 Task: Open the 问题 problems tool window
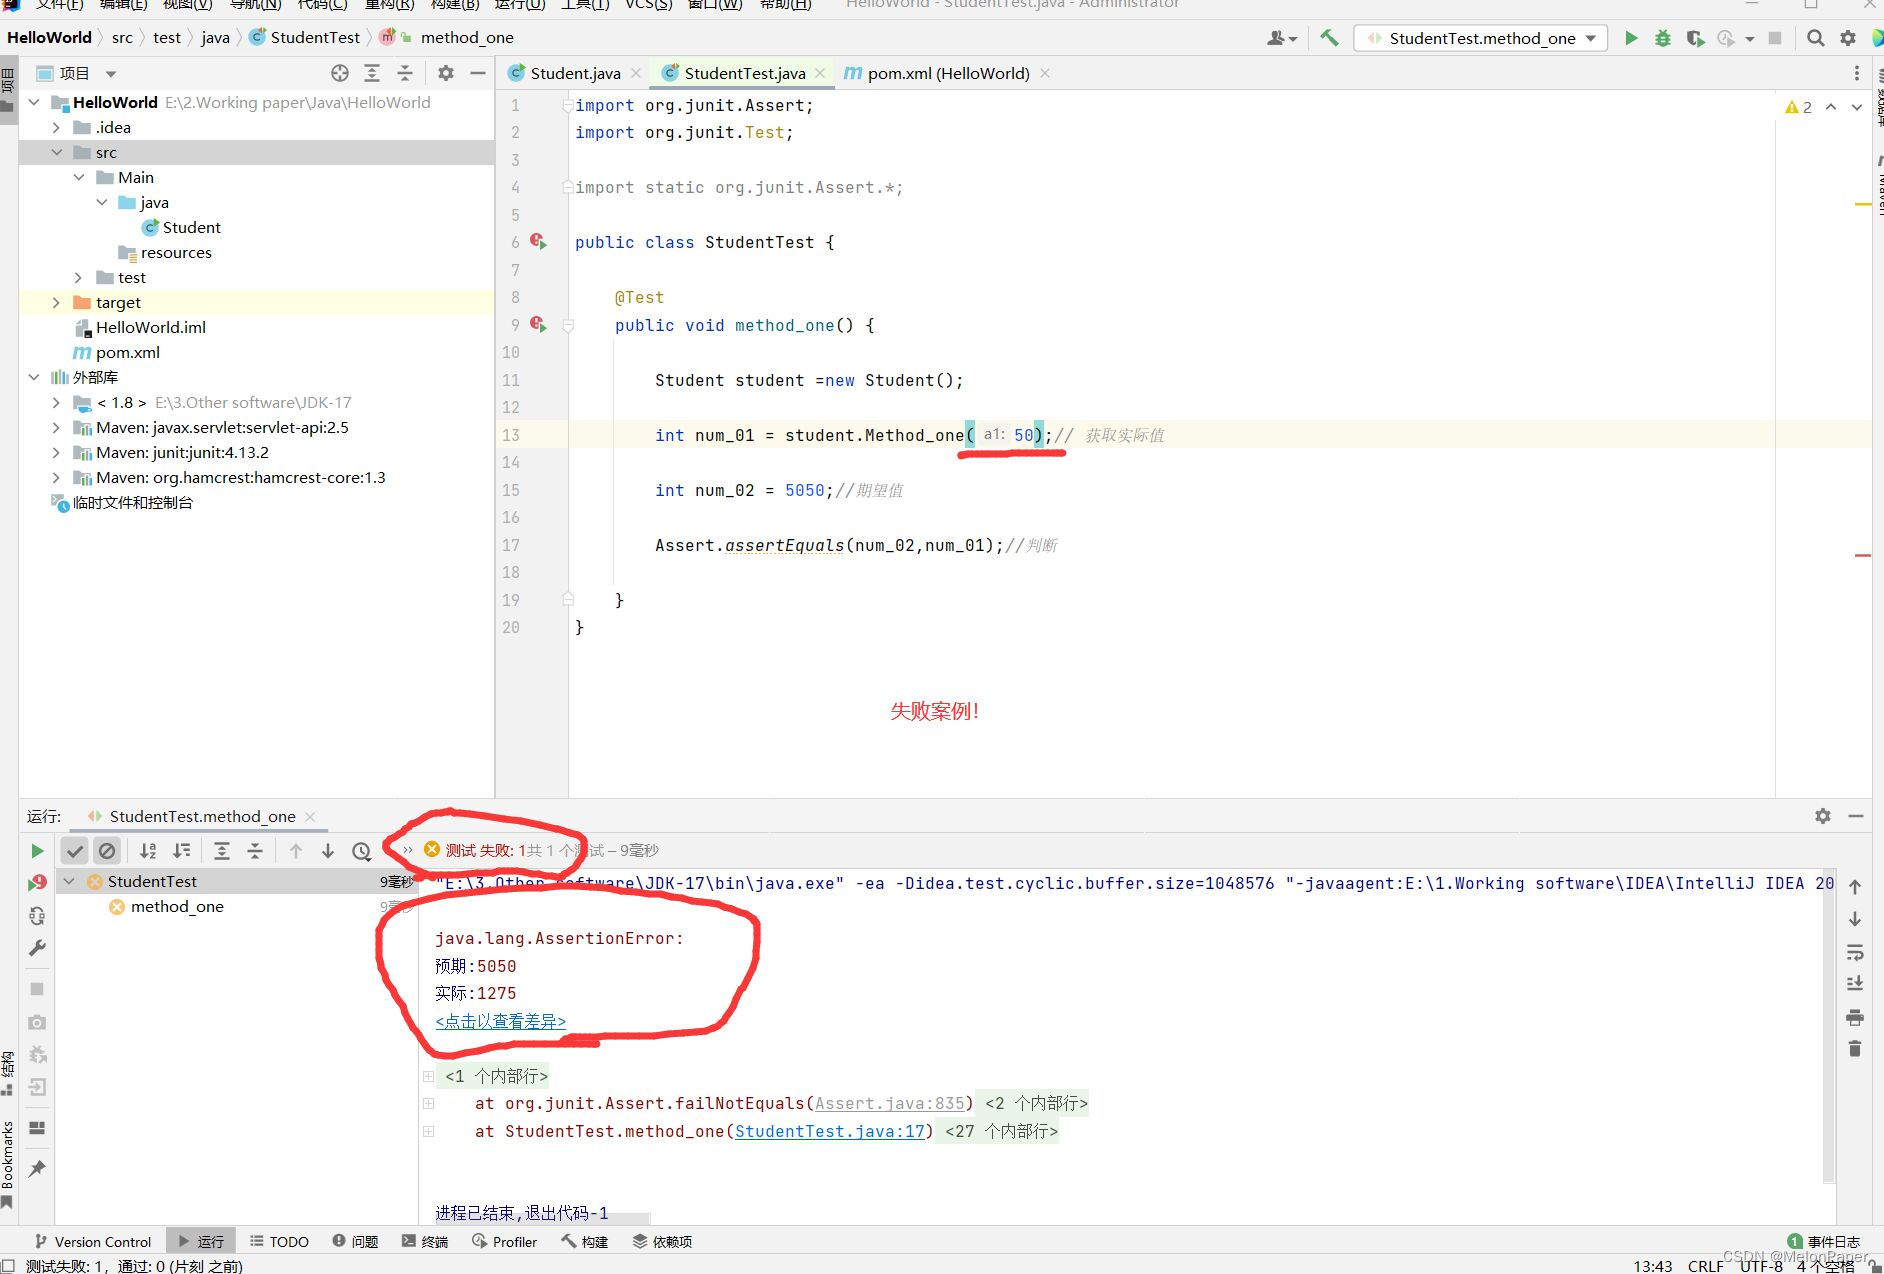pyautogui.click(x=355, y=1241)
